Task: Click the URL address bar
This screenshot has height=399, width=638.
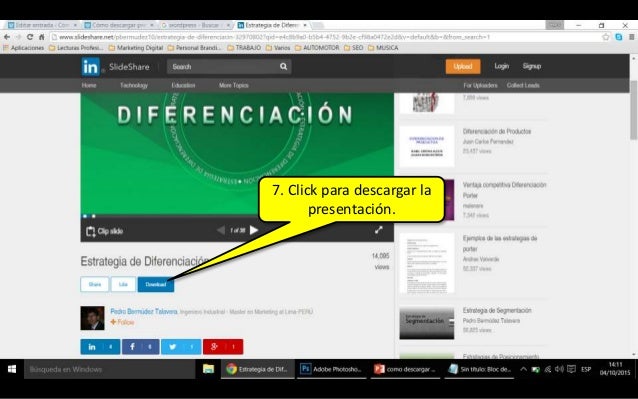Action: pyautogui.click(x=326, y=37)
